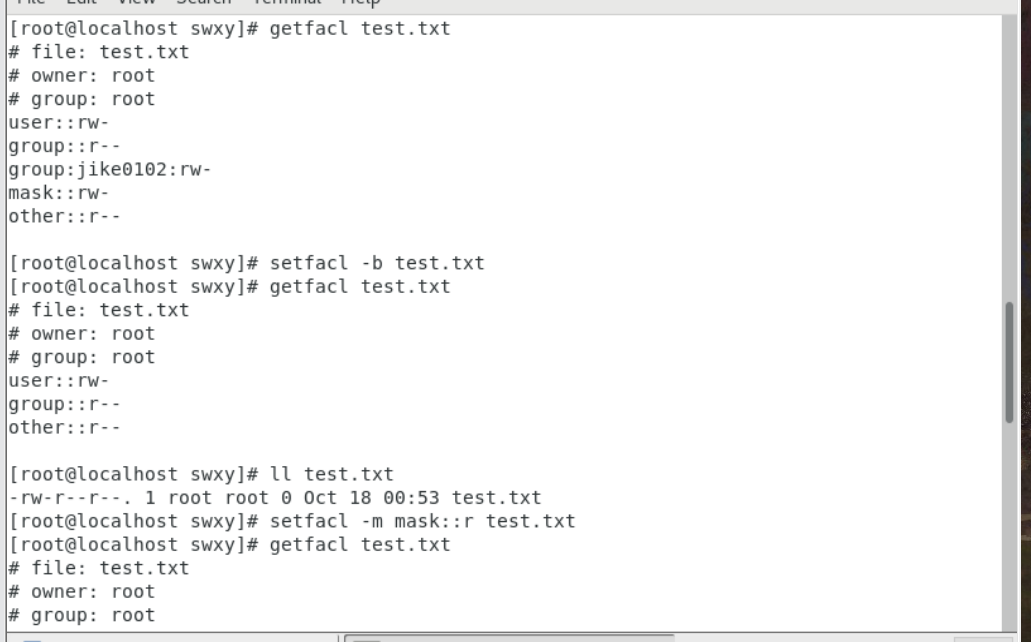
Task: Click the scrollbar track above the thumb
Action: (1010, 150)
